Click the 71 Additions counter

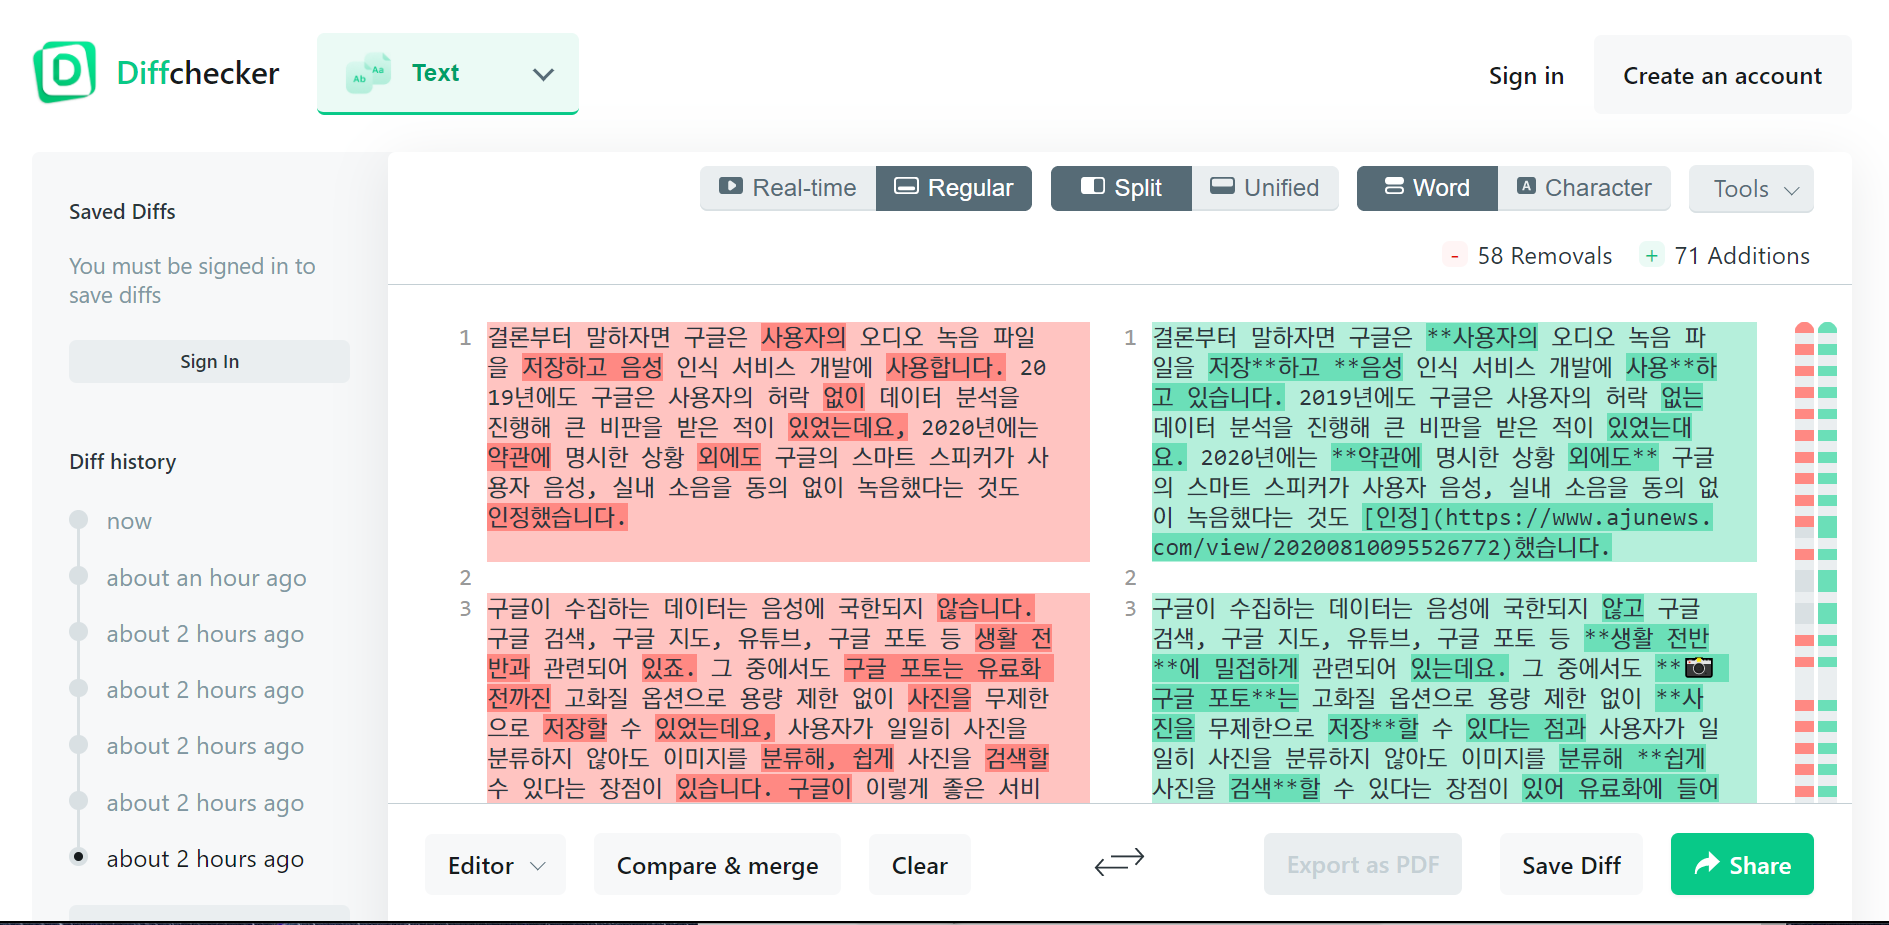(1742, 256)
